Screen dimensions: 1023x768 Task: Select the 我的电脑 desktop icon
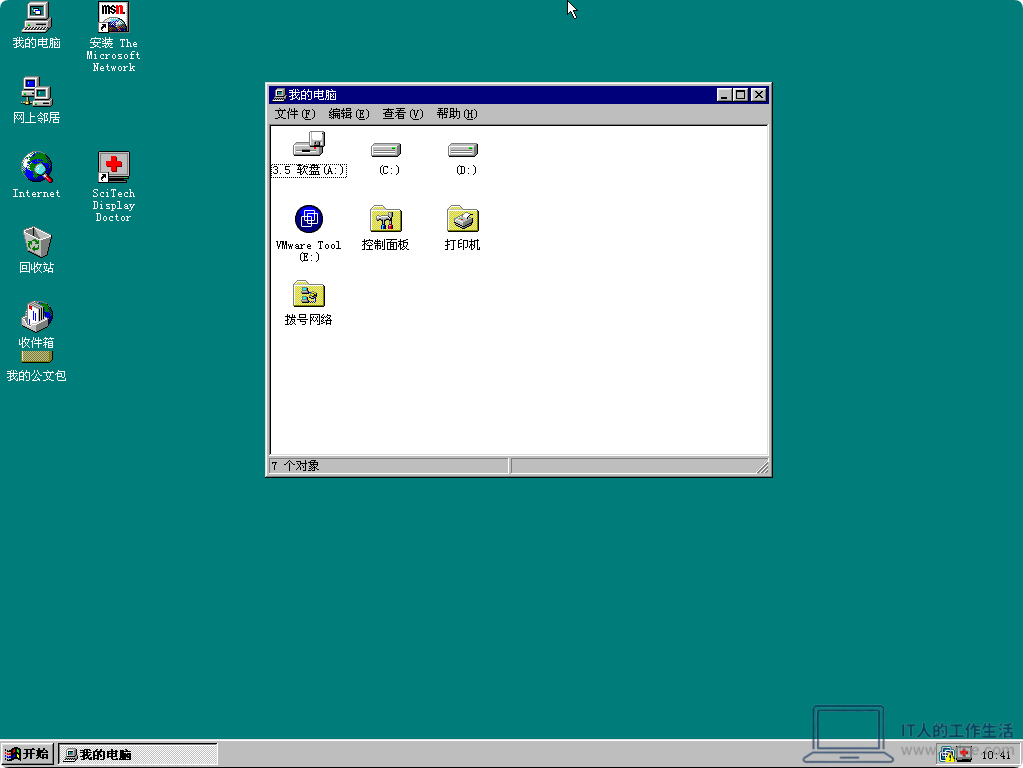point(37,18)
